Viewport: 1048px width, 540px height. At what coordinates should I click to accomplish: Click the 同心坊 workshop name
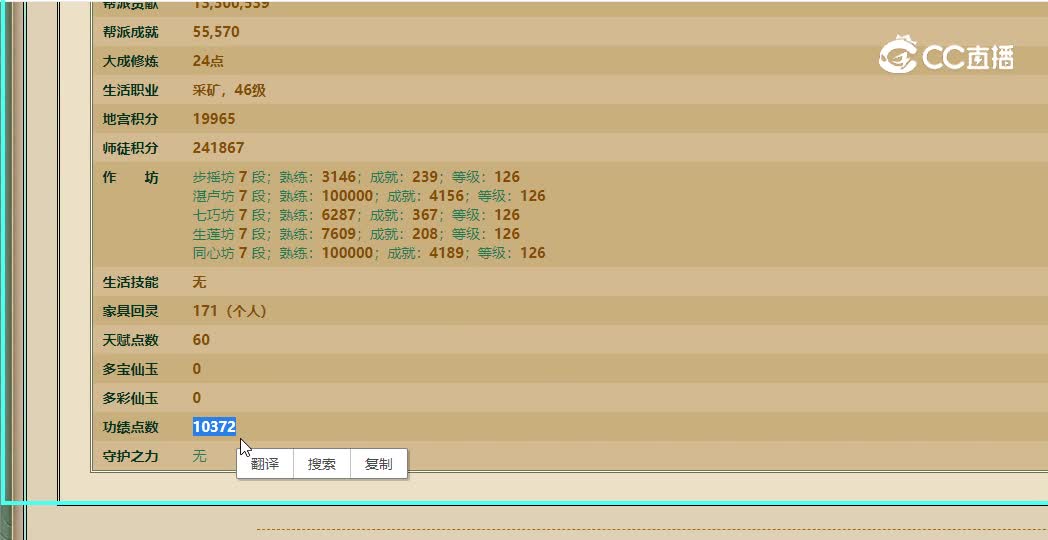click(x=213, y=253)
